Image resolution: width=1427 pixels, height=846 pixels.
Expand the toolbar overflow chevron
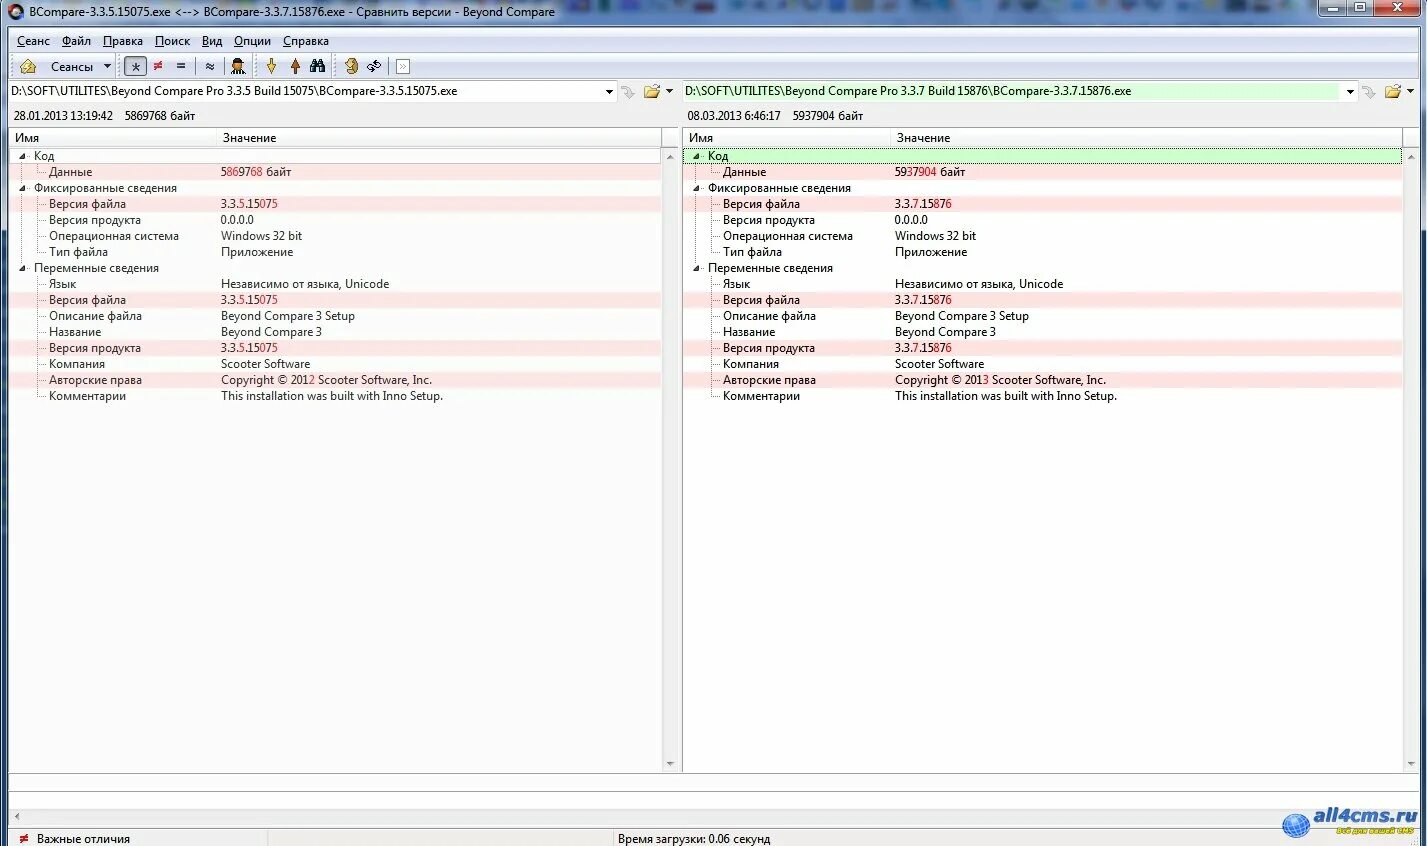point(403,67)
